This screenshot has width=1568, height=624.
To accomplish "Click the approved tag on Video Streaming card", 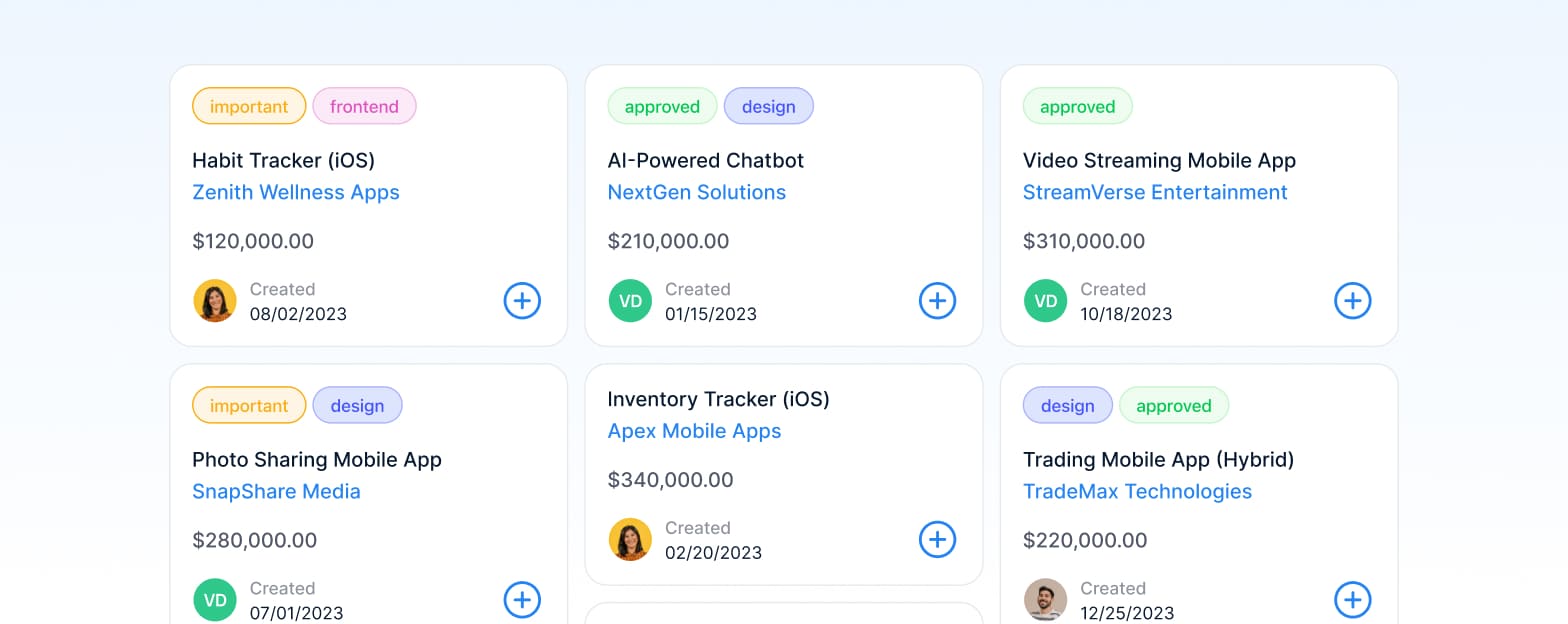I will pos(1077,106).
